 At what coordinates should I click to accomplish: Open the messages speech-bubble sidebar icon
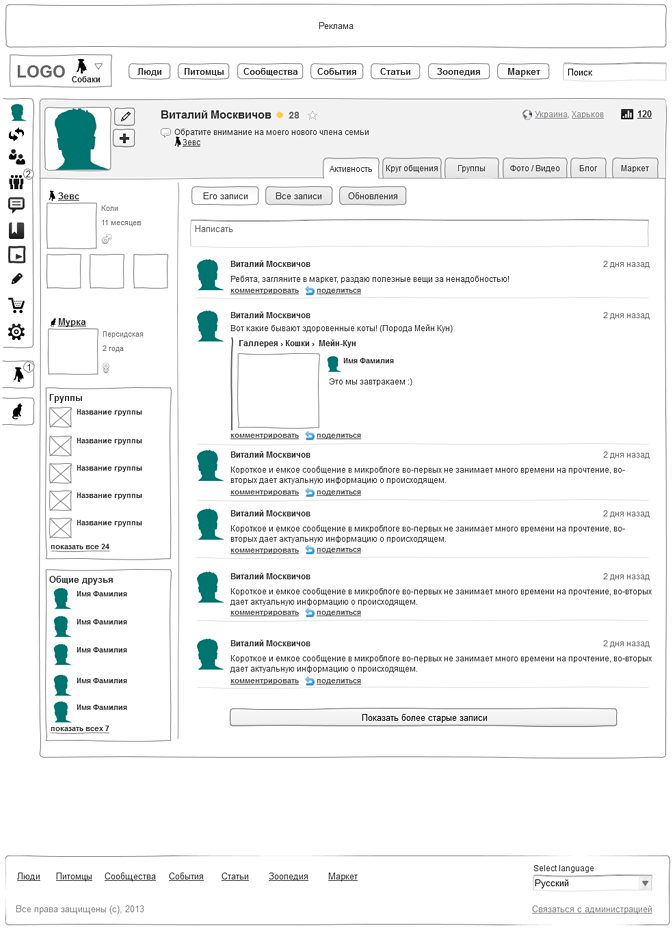point(17,205)
